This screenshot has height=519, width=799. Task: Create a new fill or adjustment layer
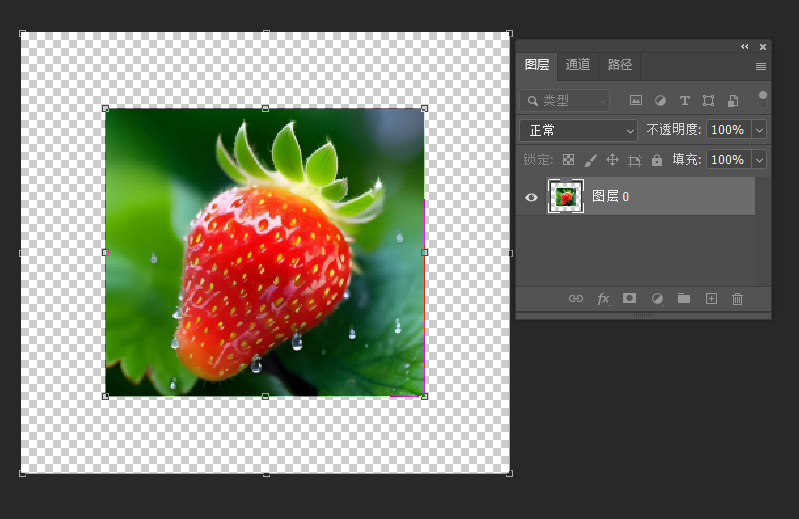657,298
